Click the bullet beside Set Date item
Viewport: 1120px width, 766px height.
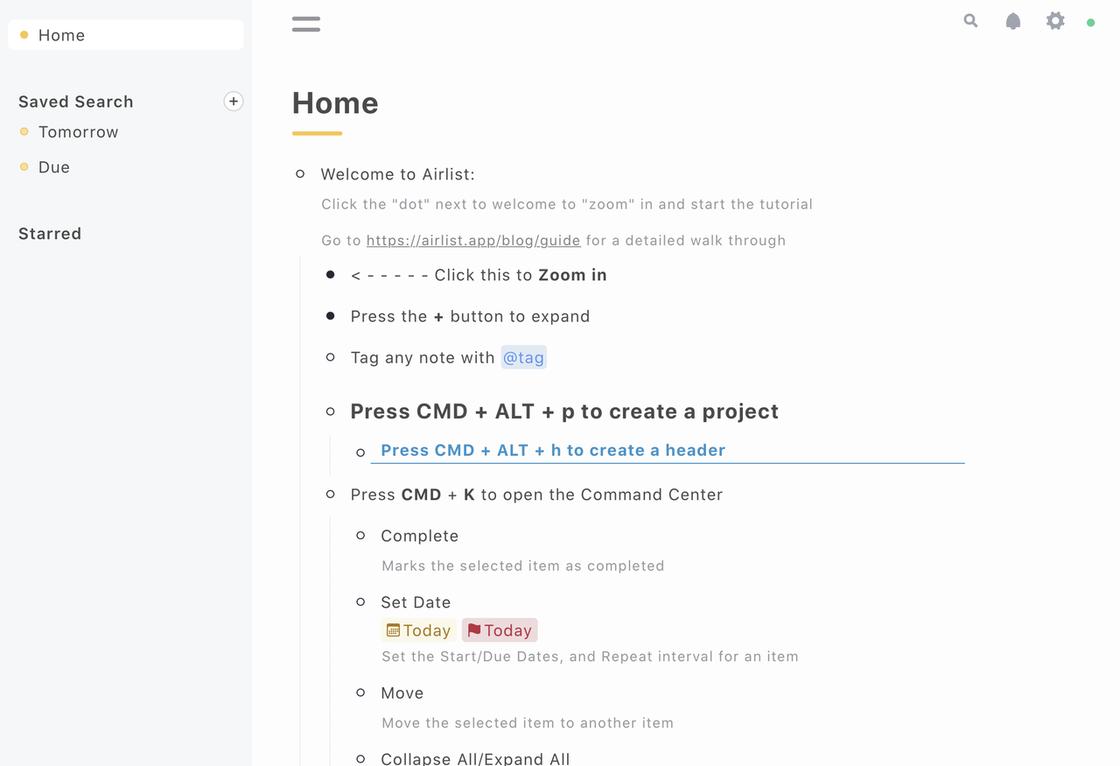pos(361,602)
